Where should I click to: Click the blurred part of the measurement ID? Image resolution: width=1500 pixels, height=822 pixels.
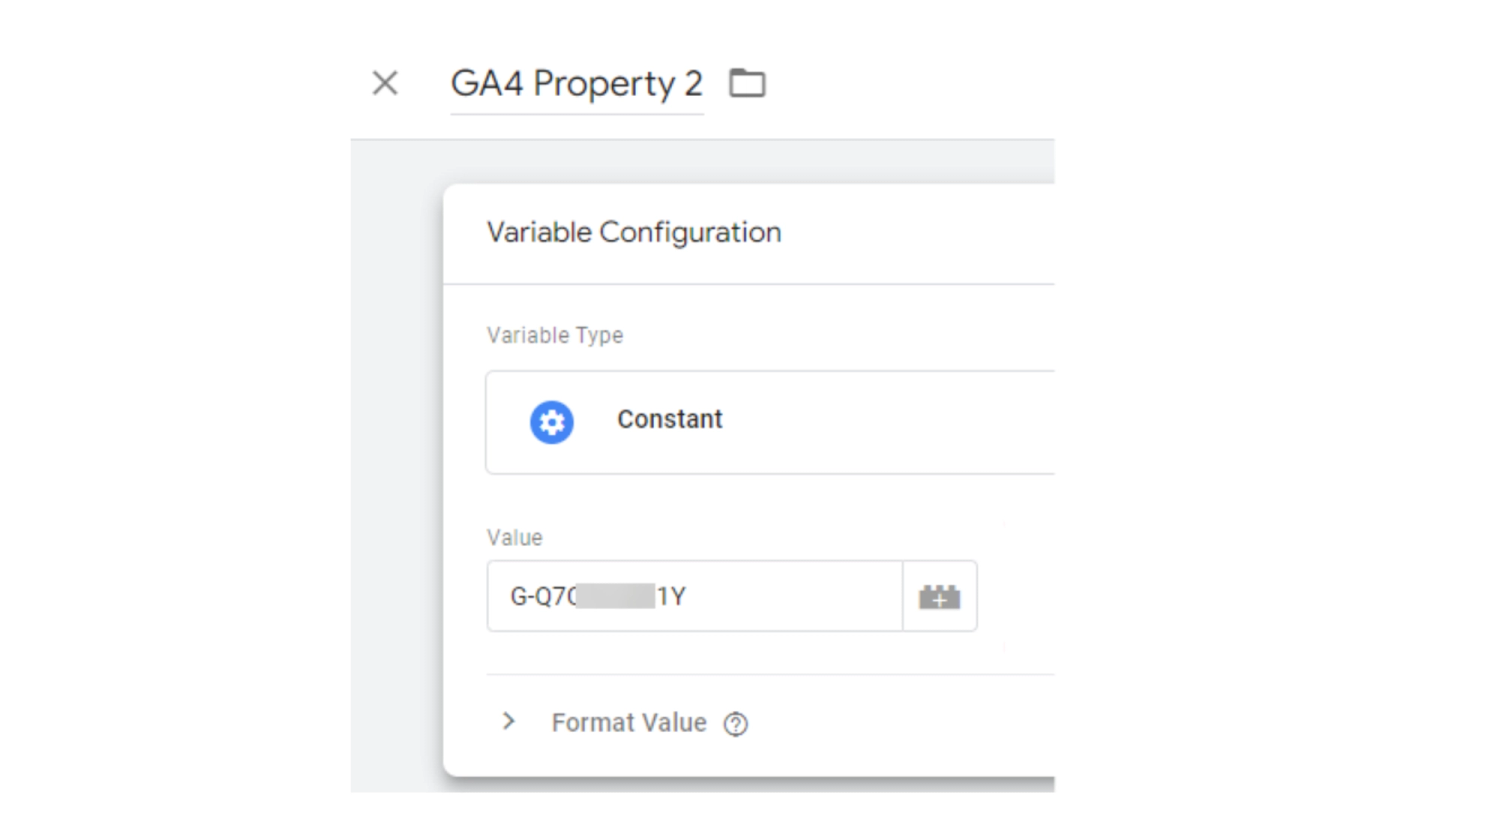616,597
